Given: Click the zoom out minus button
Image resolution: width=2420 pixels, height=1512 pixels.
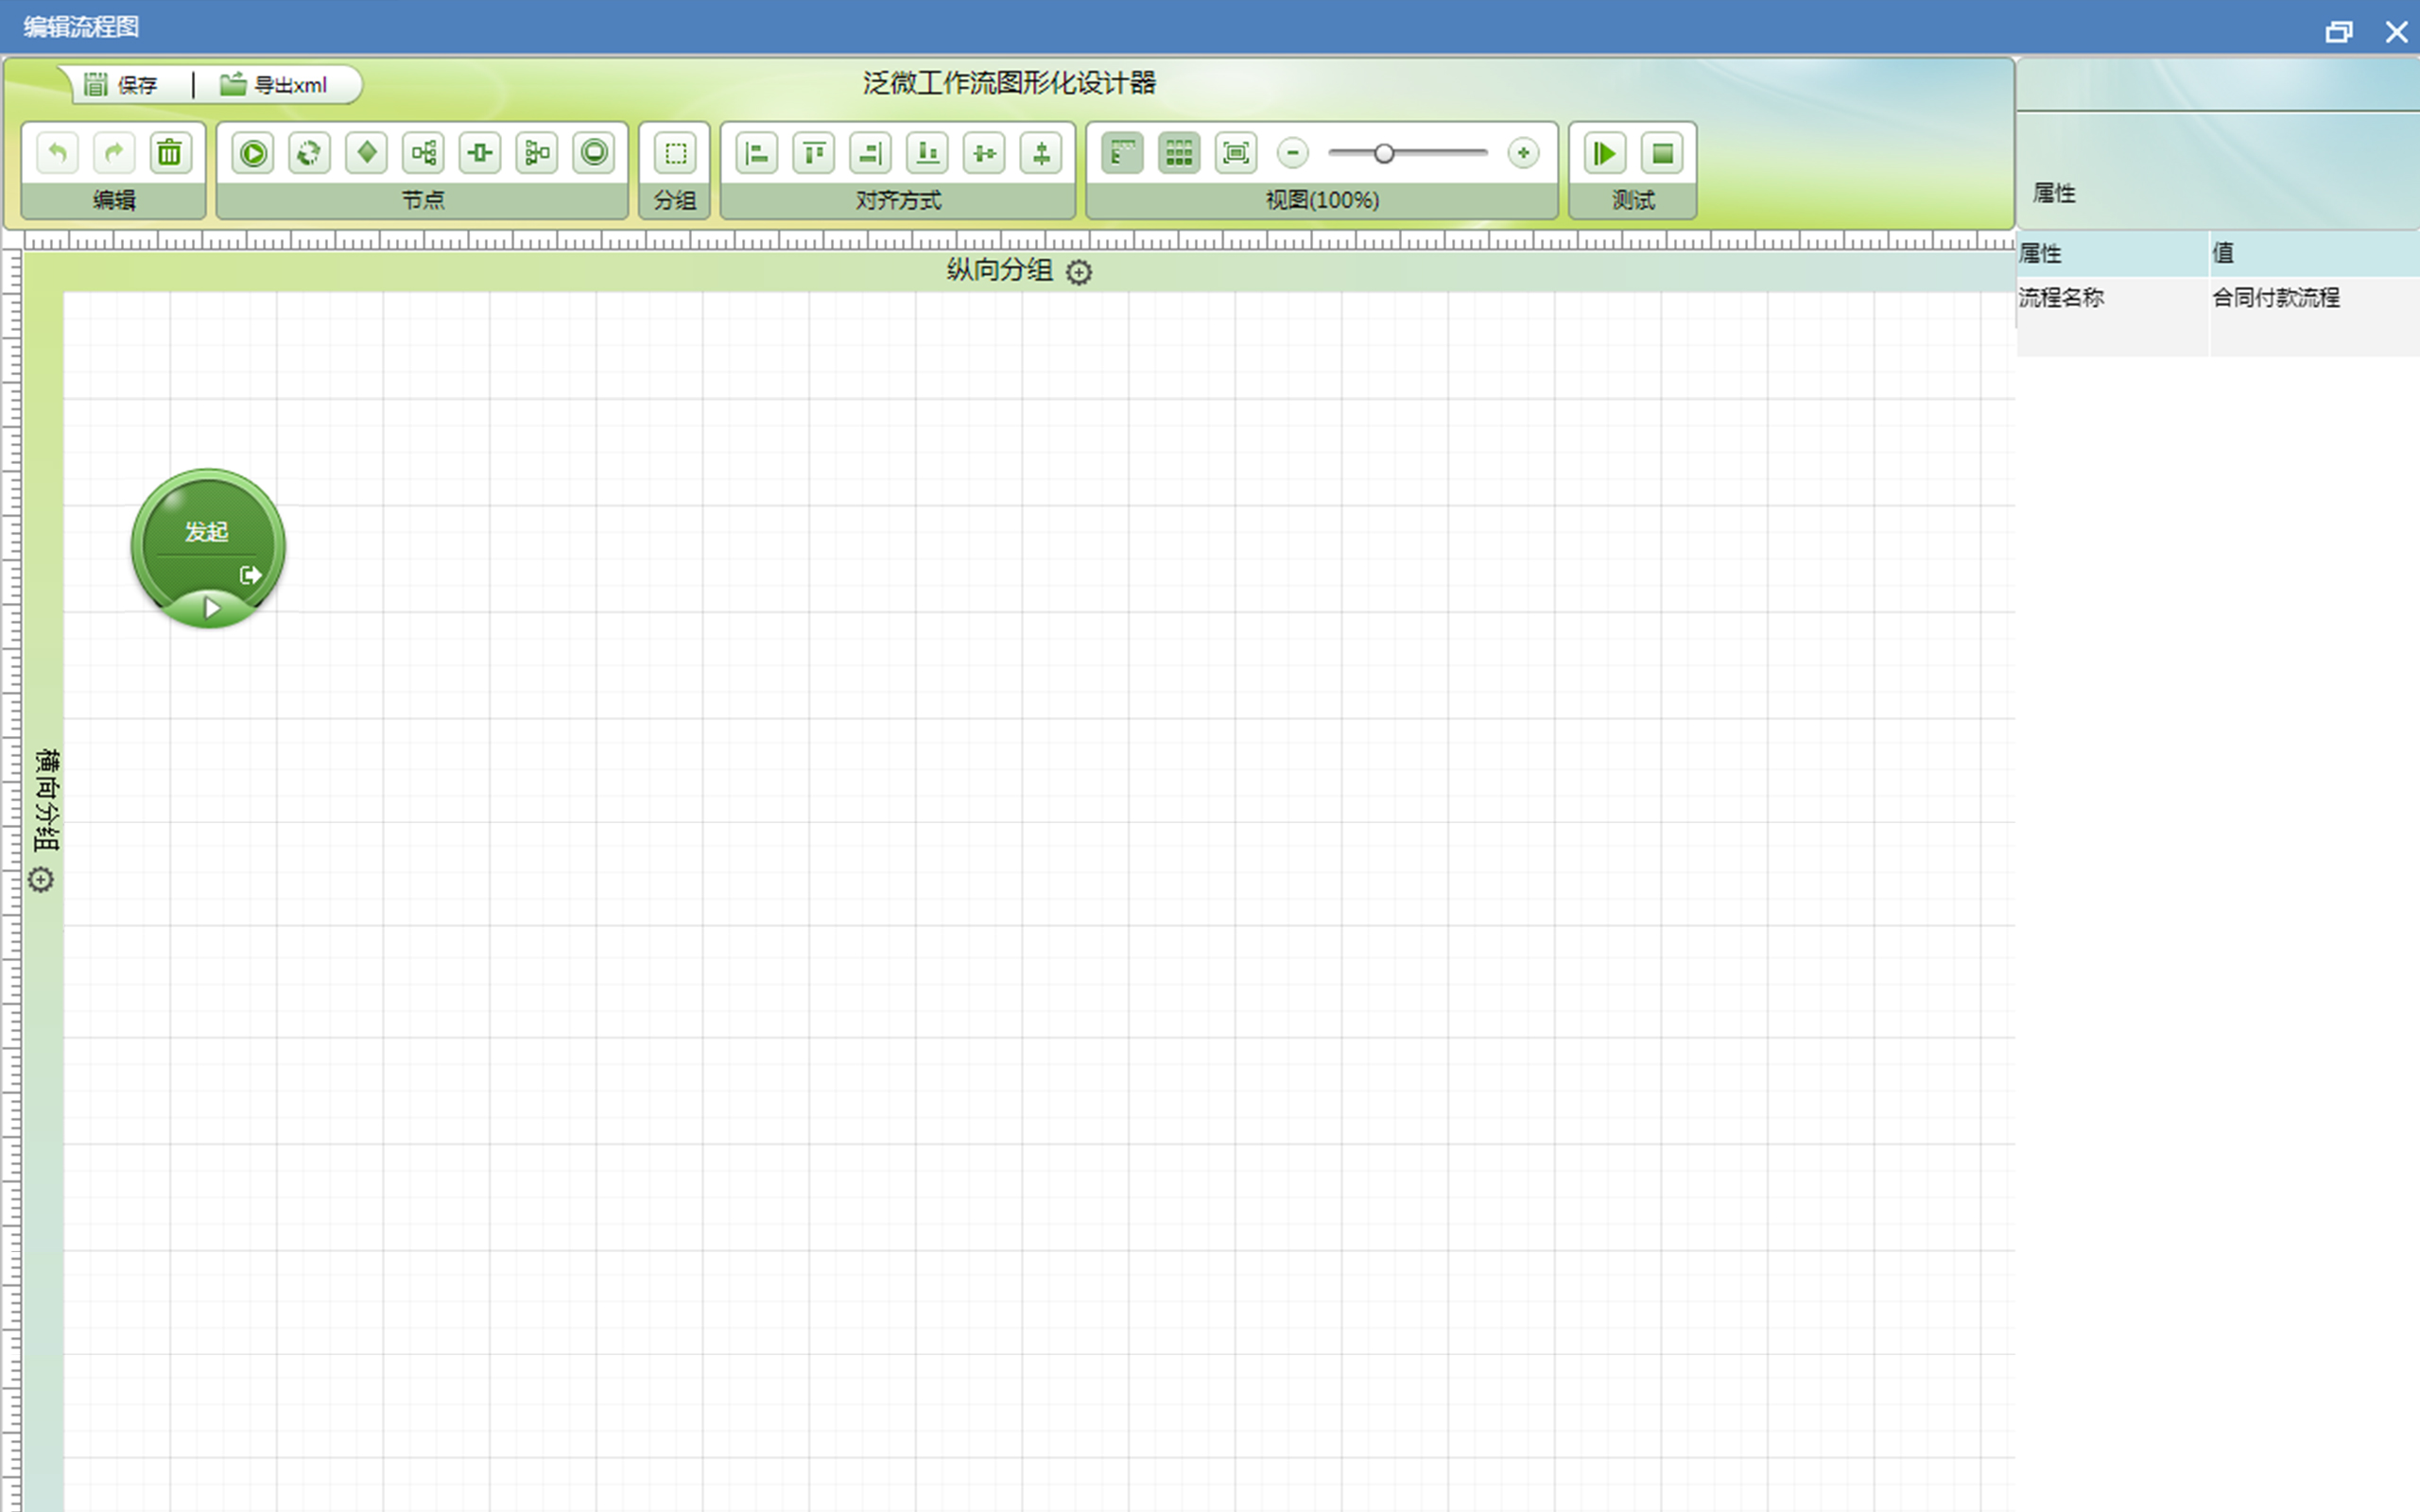Looking at the screenshot, I should coord(1293,153).
